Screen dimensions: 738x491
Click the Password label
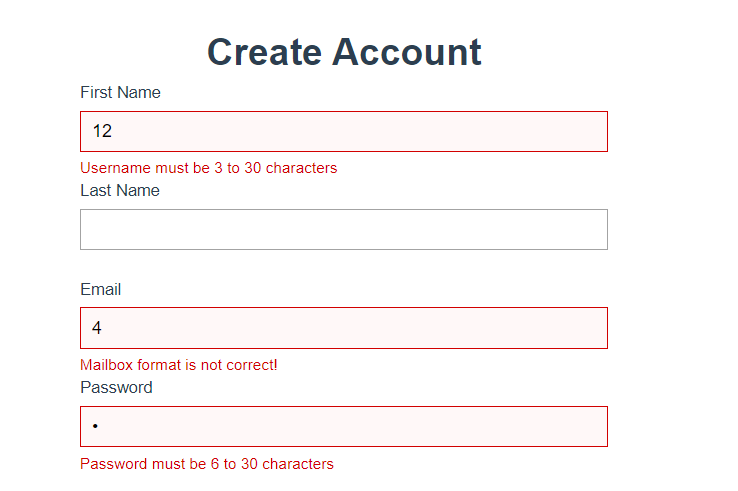116,388
